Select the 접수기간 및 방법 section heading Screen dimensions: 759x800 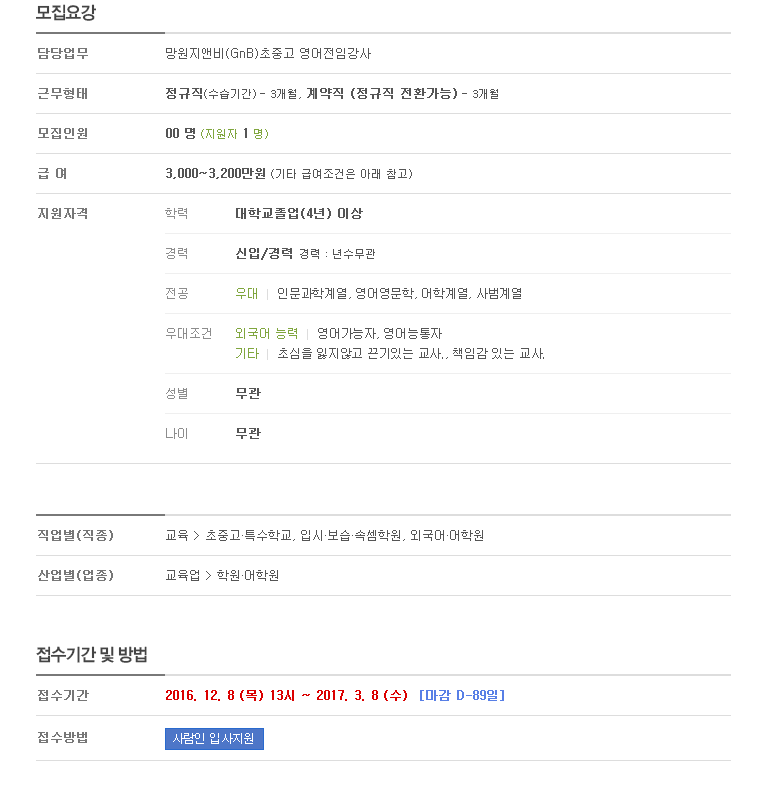[92, 654]
